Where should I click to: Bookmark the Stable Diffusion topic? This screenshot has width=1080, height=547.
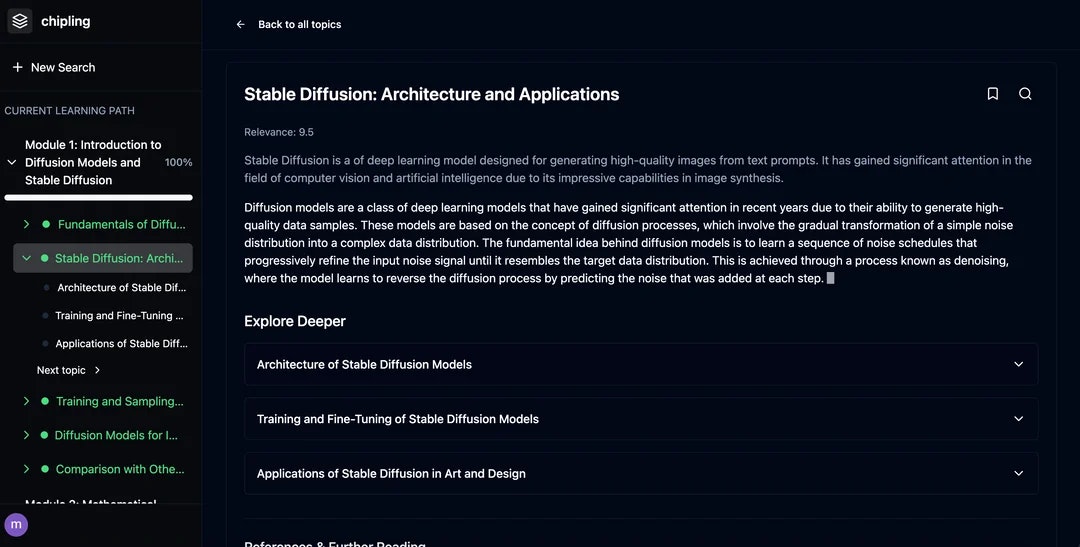993,94
